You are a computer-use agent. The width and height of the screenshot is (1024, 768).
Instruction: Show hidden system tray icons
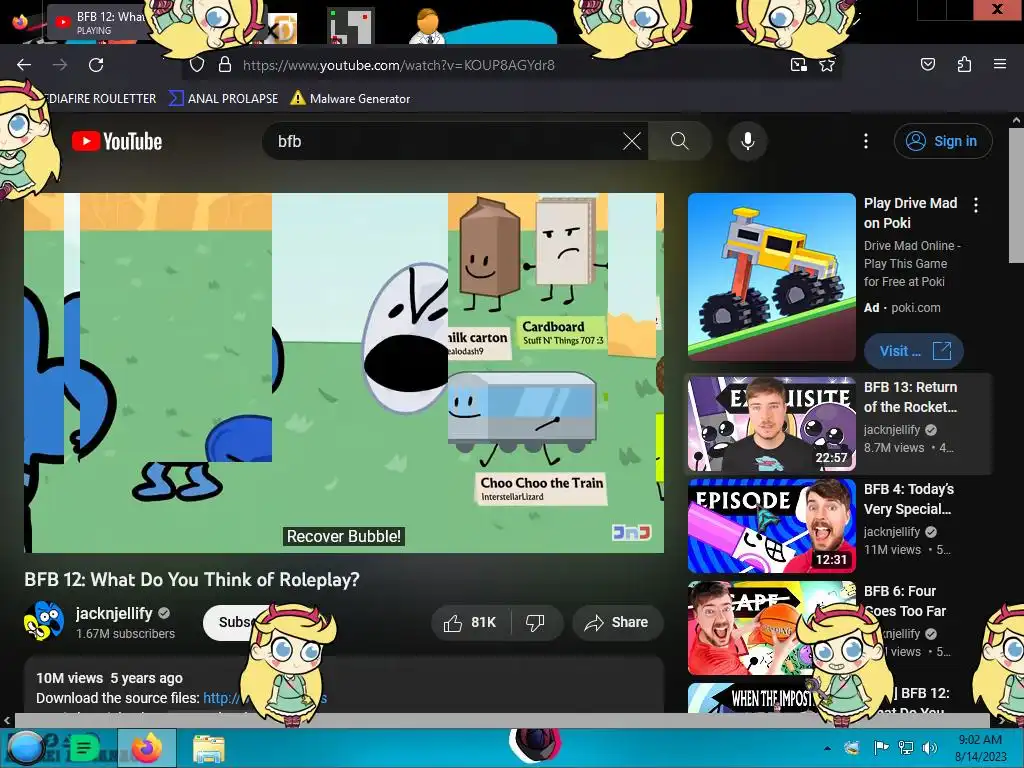pos(827,748)
